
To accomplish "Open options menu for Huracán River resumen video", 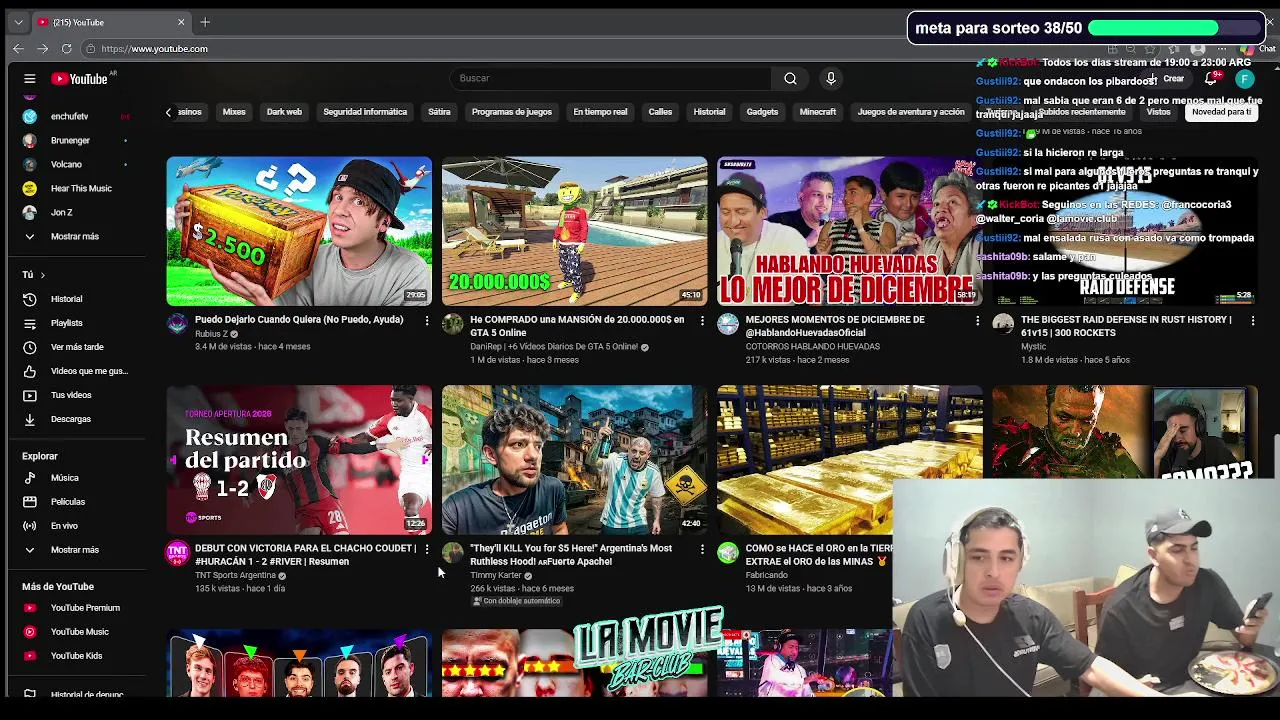I will 427,549.
